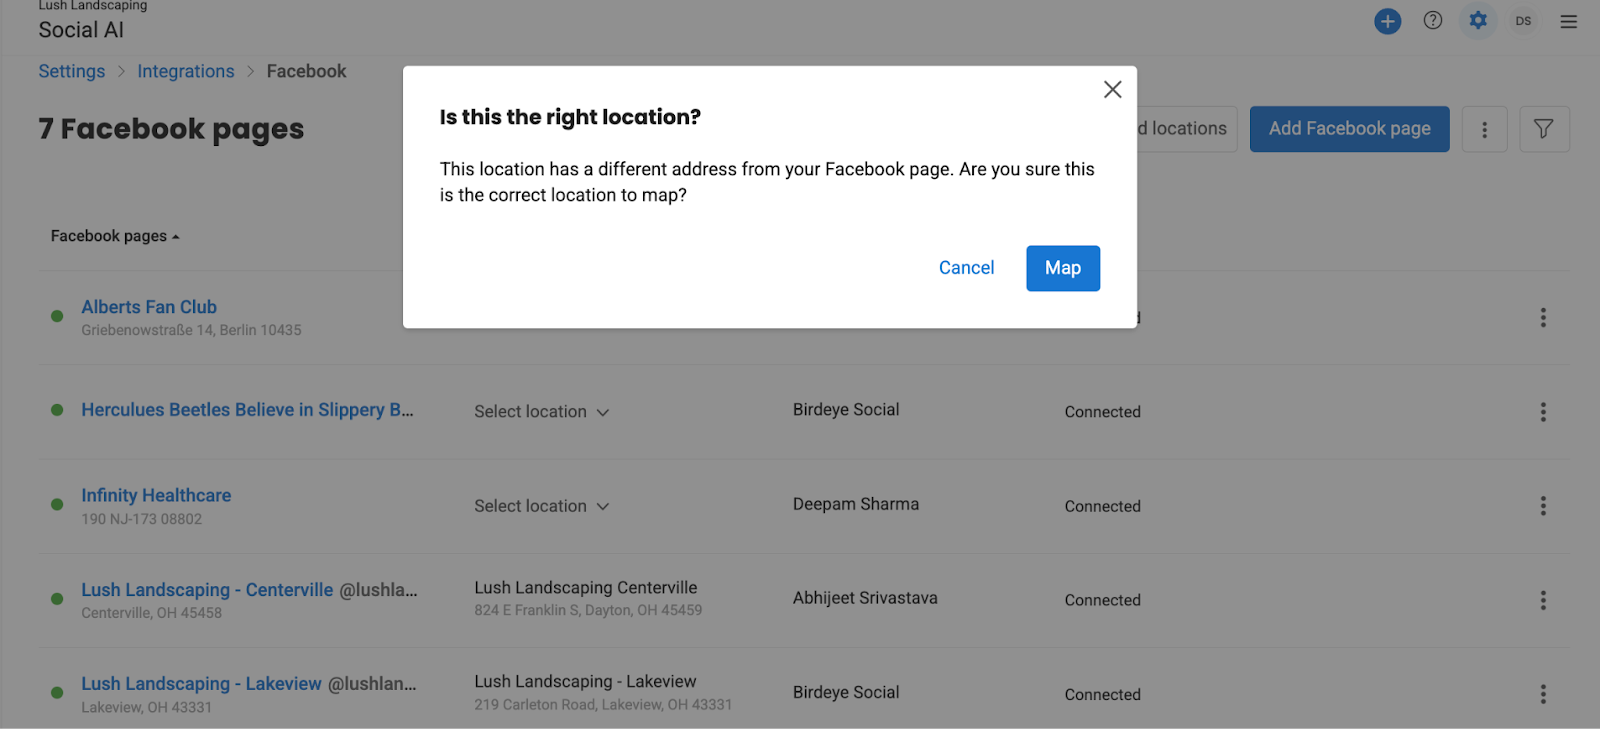Viewport: 1600px width, 729px height.
Task: Click Connected status in Infinity Healthcare row
Action: tap(1102, 506)
